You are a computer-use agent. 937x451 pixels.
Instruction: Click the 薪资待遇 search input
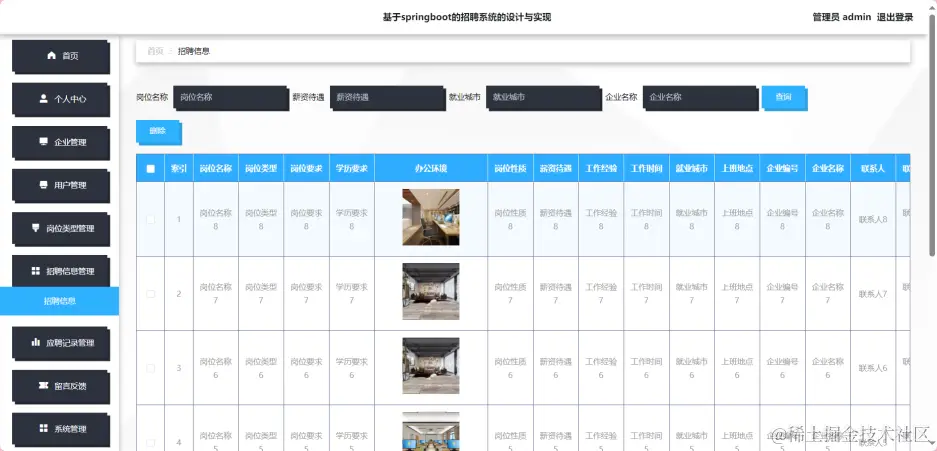pos(388,98)
